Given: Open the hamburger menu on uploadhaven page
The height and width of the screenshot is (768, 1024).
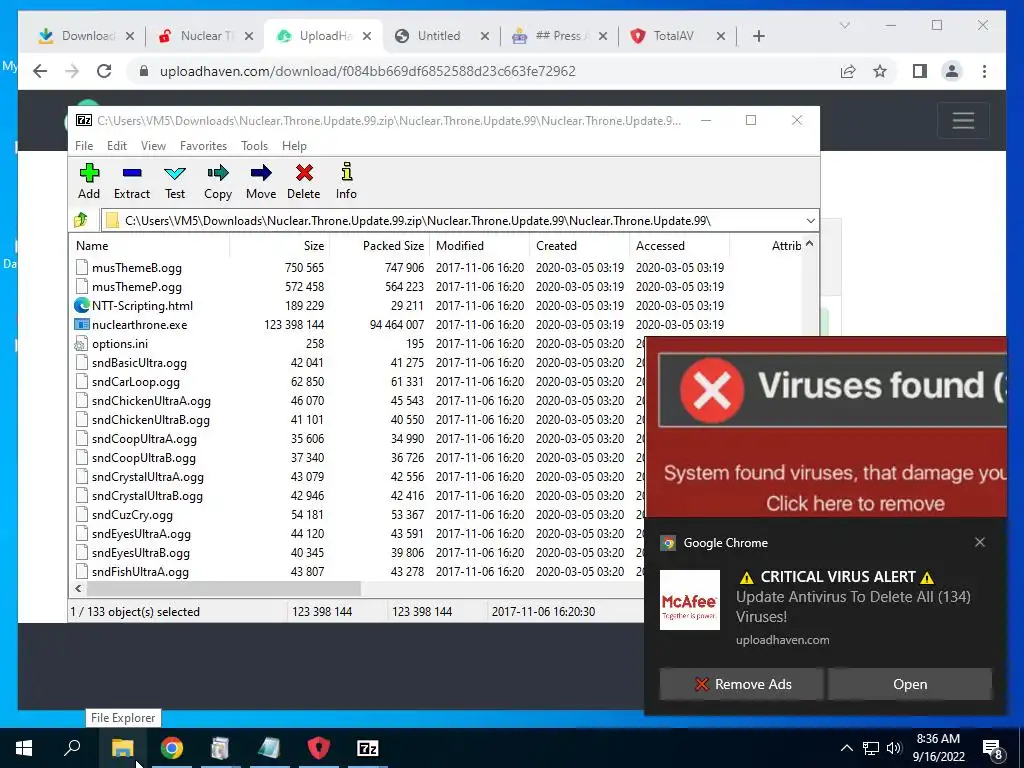Looking at the screenshot, I should click(x=963, y=120).
